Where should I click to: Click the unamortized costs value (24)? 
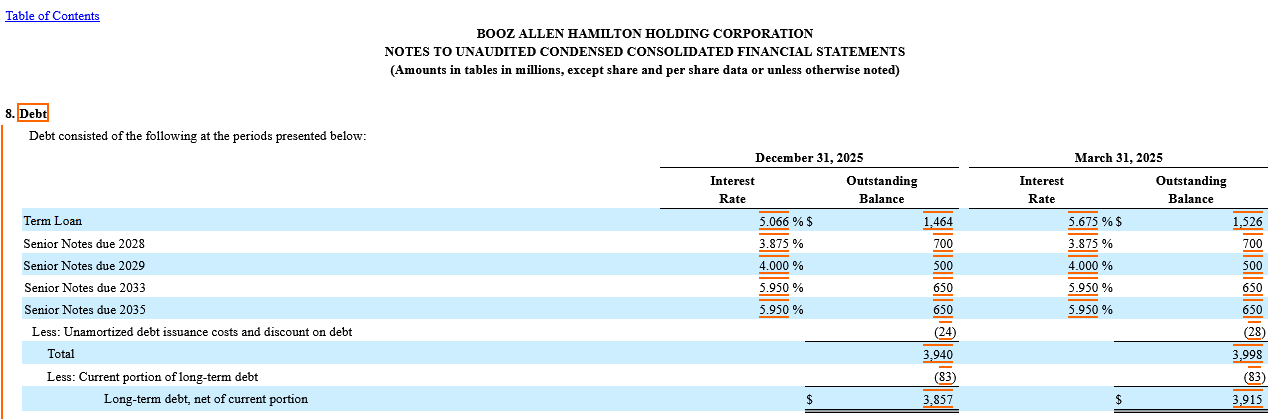coord(945,331)
